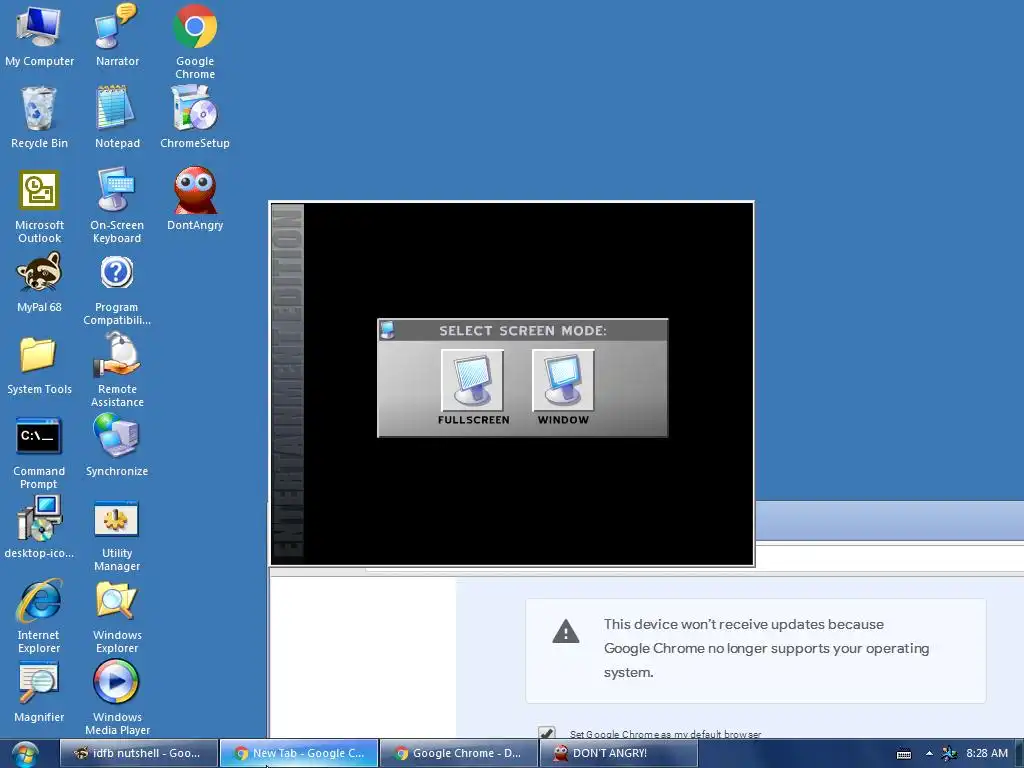Open the Remote Assistance icon
1024x768 pixels.
coord(117,370)
